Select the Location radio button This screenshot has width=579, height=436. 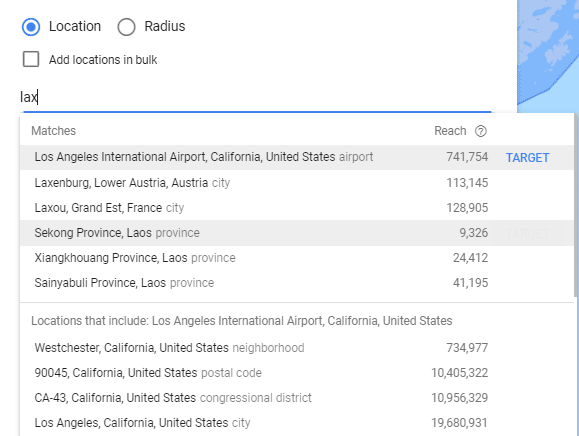click(x=31, y=27)
